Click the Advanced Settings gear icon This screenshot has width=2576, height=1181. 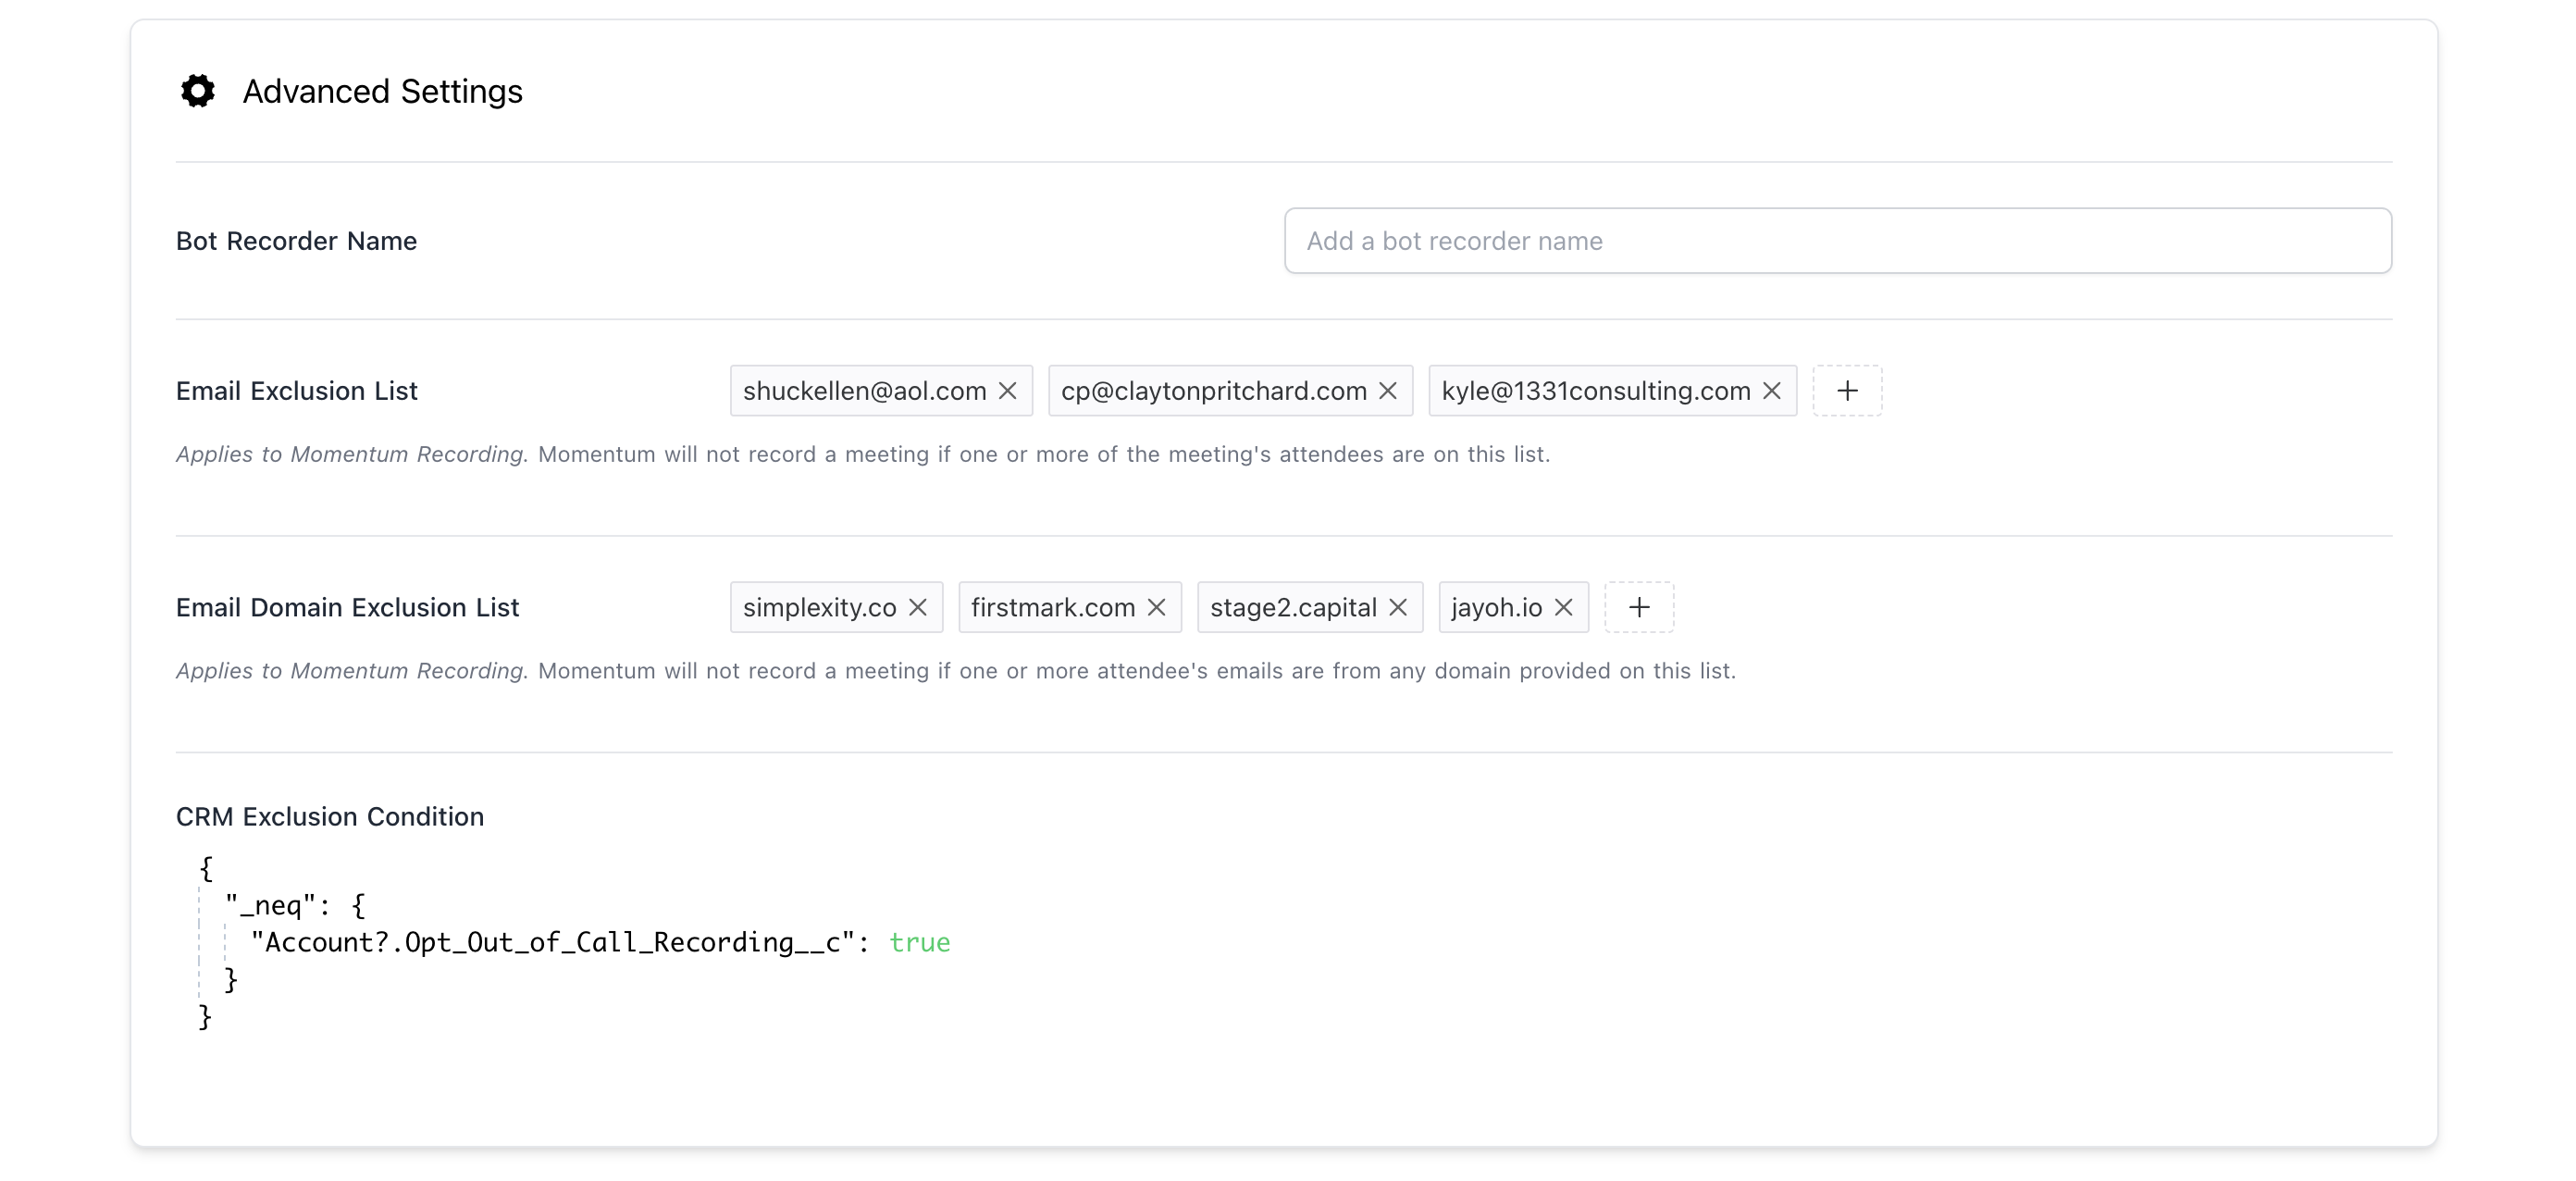click(x=198, y=91)
